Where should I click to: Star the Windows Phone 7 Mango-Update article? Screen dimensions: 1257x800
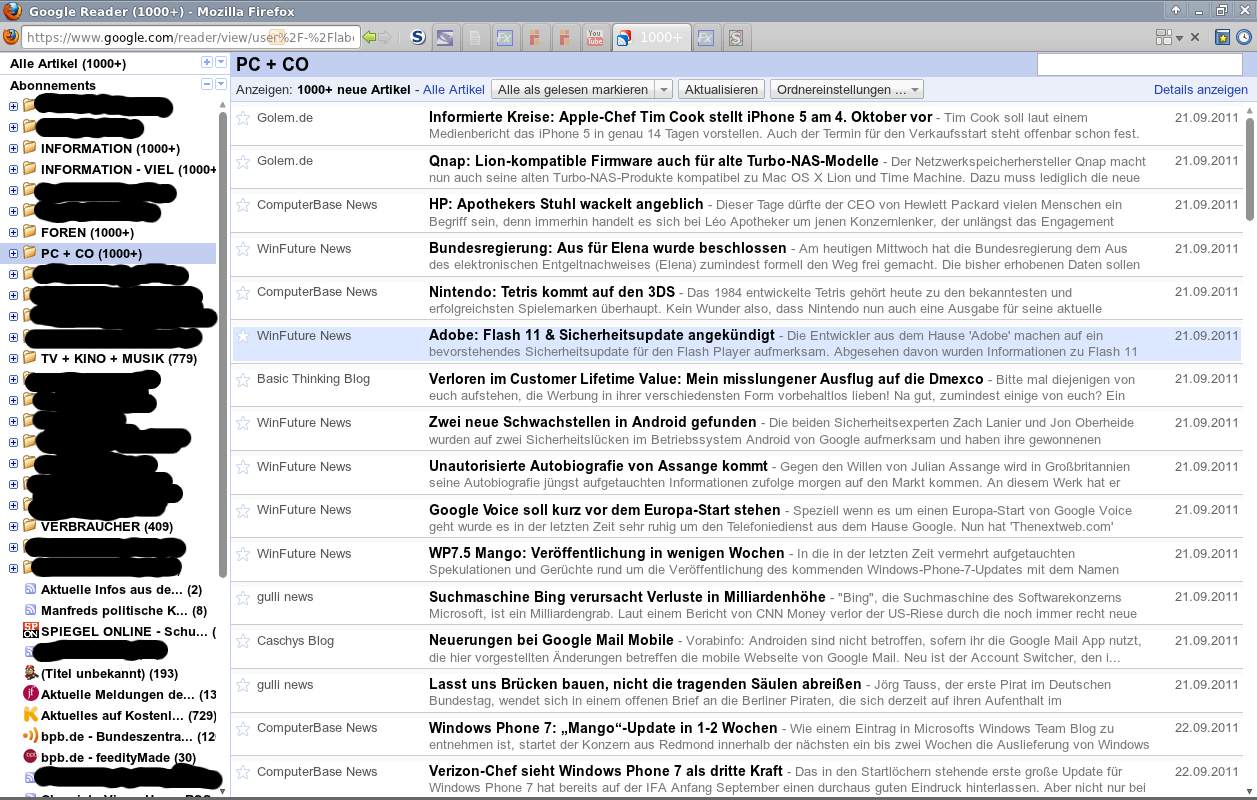pyautogui.click(x=242, y=728)
